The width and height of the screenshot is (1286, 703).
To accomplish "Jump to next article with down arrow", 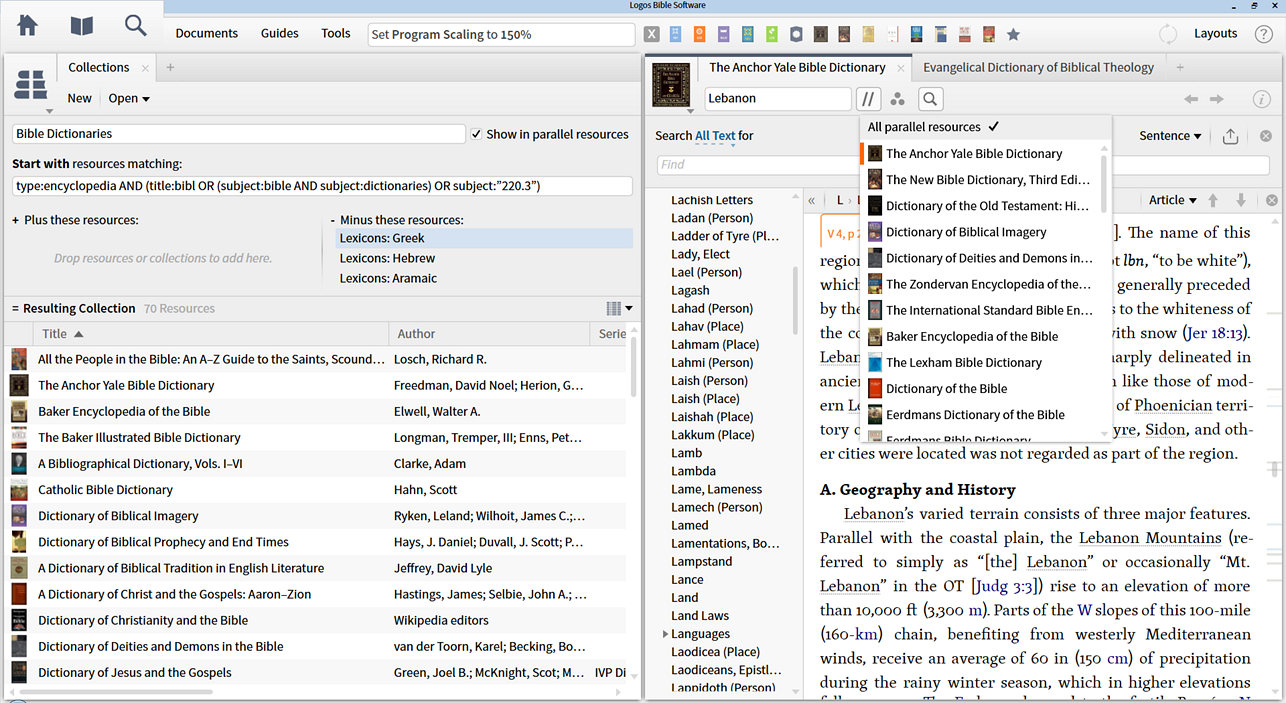I will [1241, 200].
